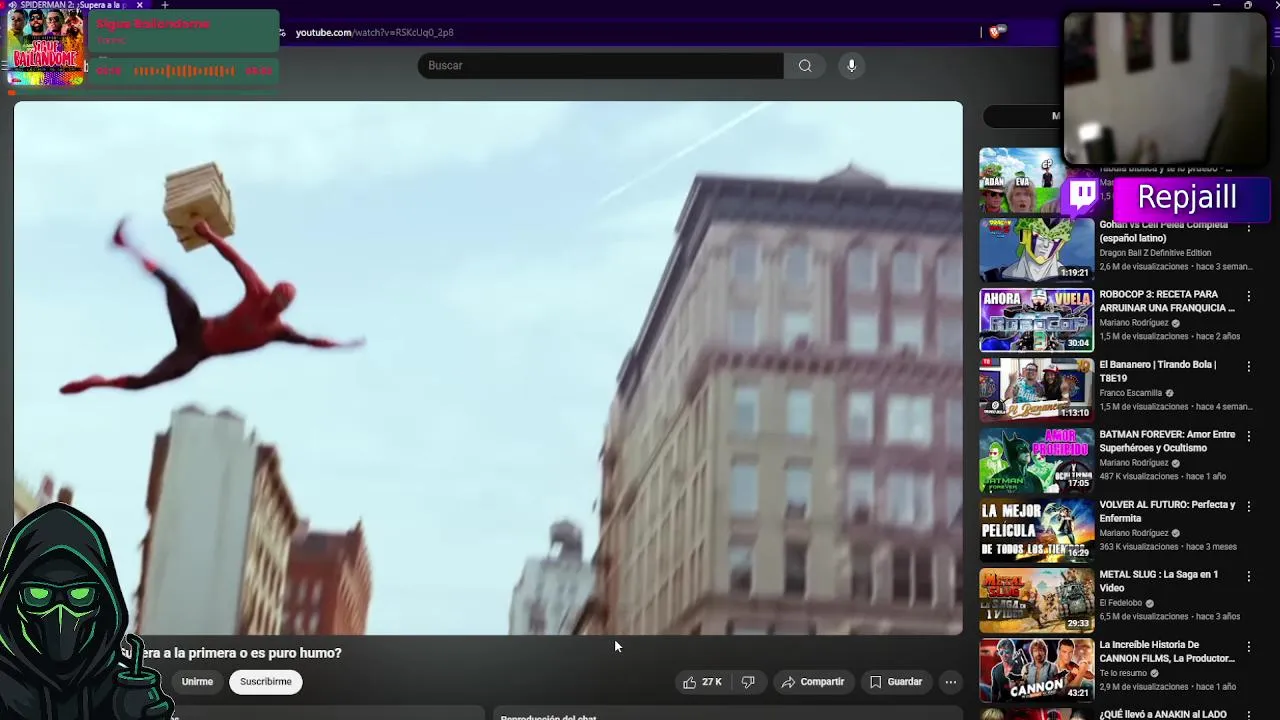Focus the Buscar search field
Viewport: 1280px width, 720px height.
point(600,66)
